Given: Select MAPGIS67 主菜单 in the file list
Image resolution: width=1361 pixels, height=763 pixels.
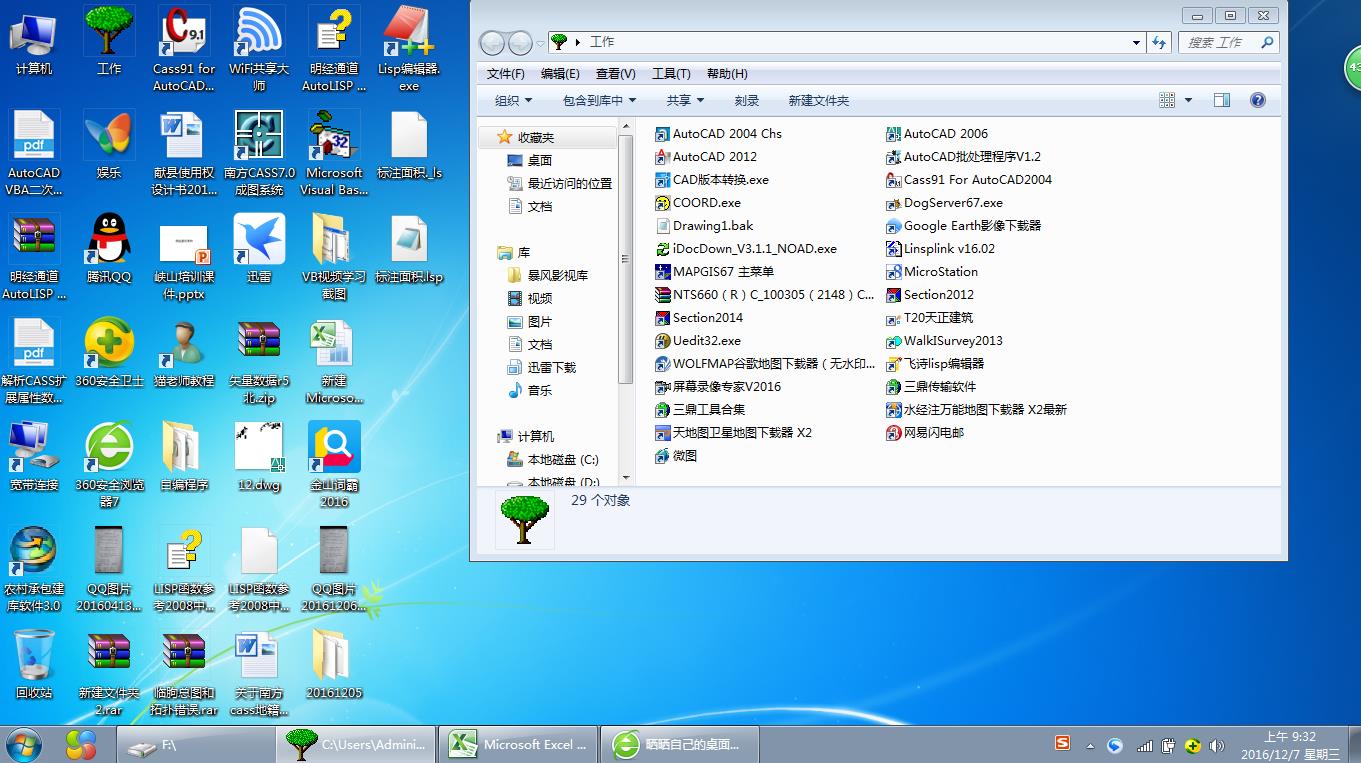Looking at the screenshot, I should [714, 272].
